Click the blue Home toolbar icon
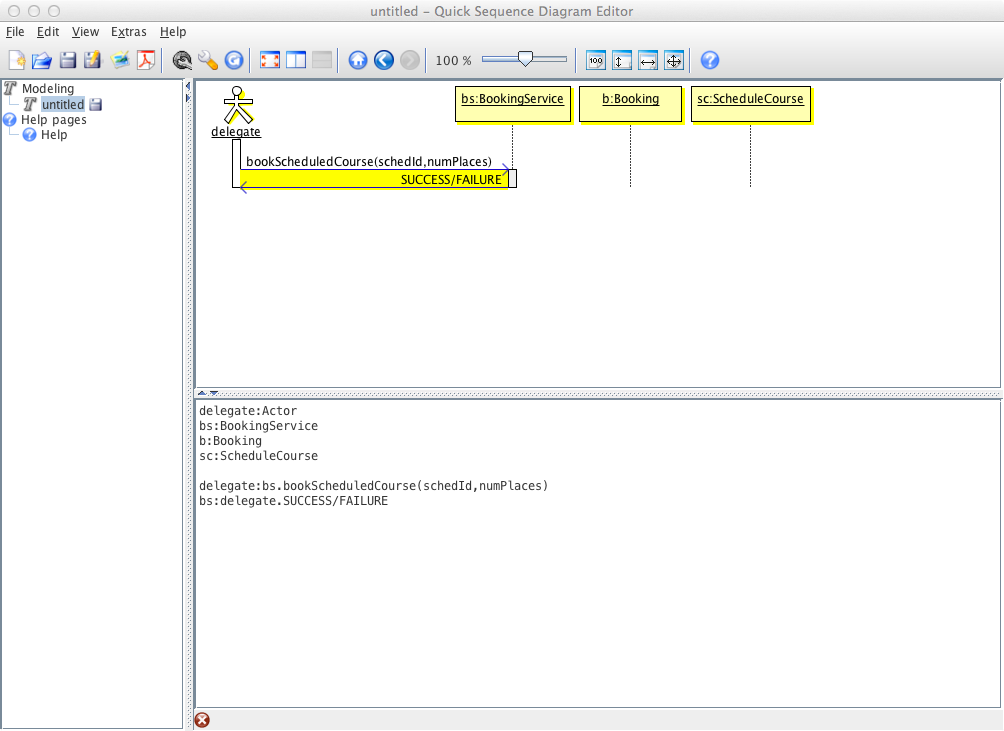The height and width of the screenshot is (731, 1004). [x=358, y=60]
